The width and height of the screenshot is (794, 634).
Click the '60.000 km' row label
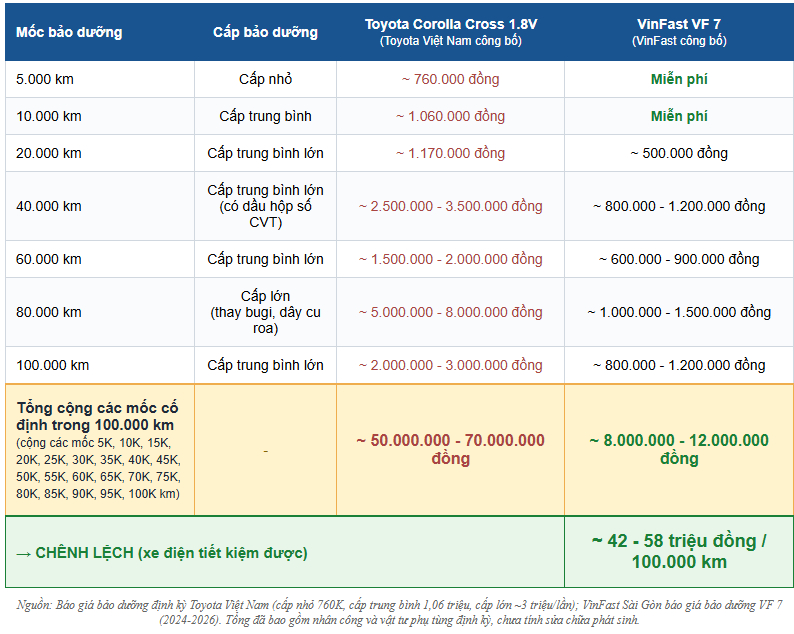(49, 259)
